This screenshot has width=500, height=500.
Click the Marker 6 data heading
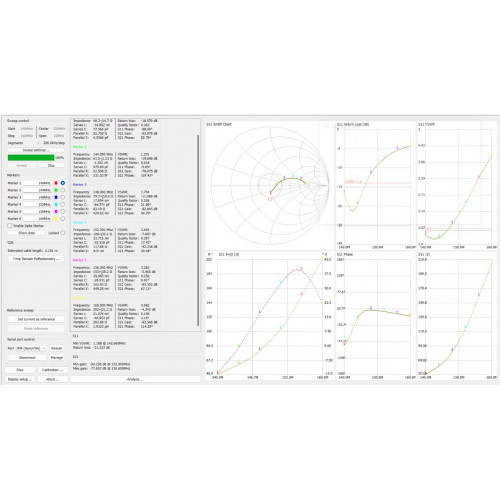point(80,298)
